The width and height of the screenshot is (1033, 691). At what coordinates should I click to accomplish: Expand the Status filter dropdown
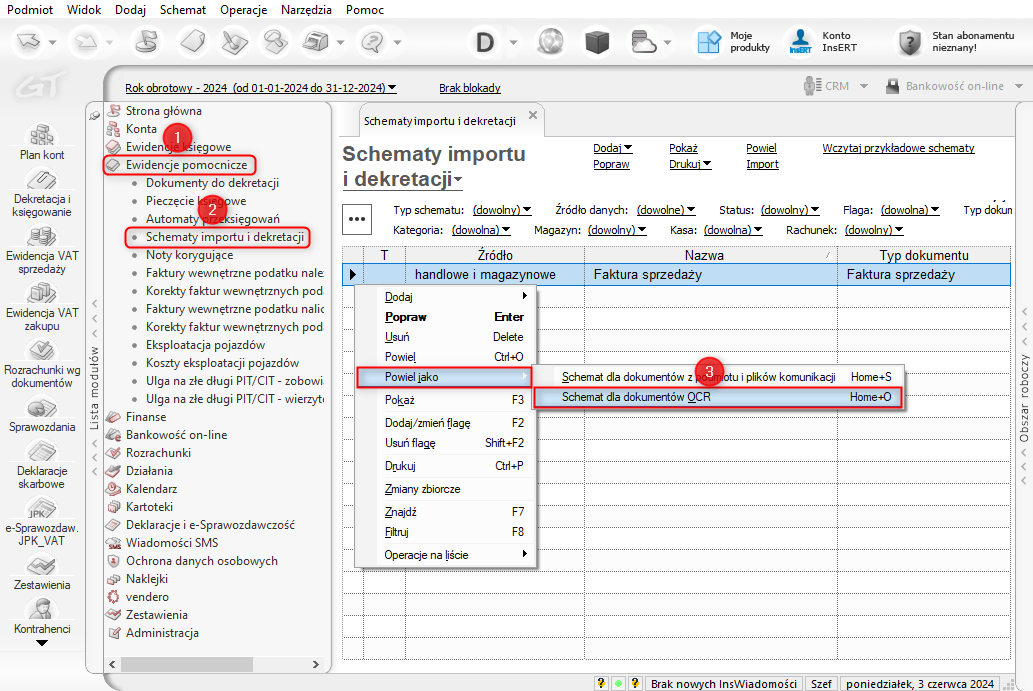[790, 211]
